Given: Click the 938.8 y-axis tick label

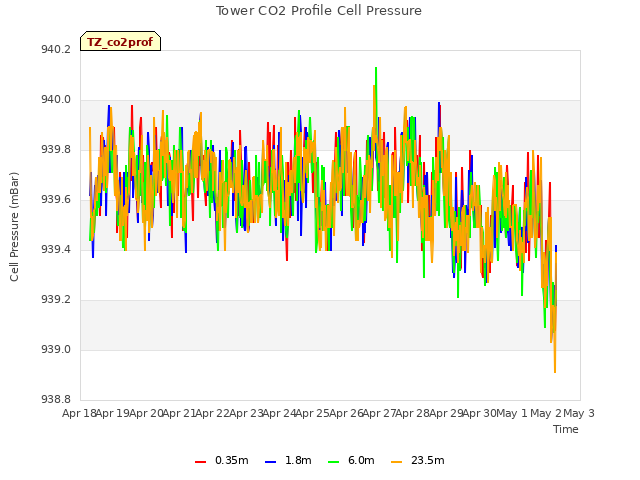Looking at the screenshot, I should (56, 399).
